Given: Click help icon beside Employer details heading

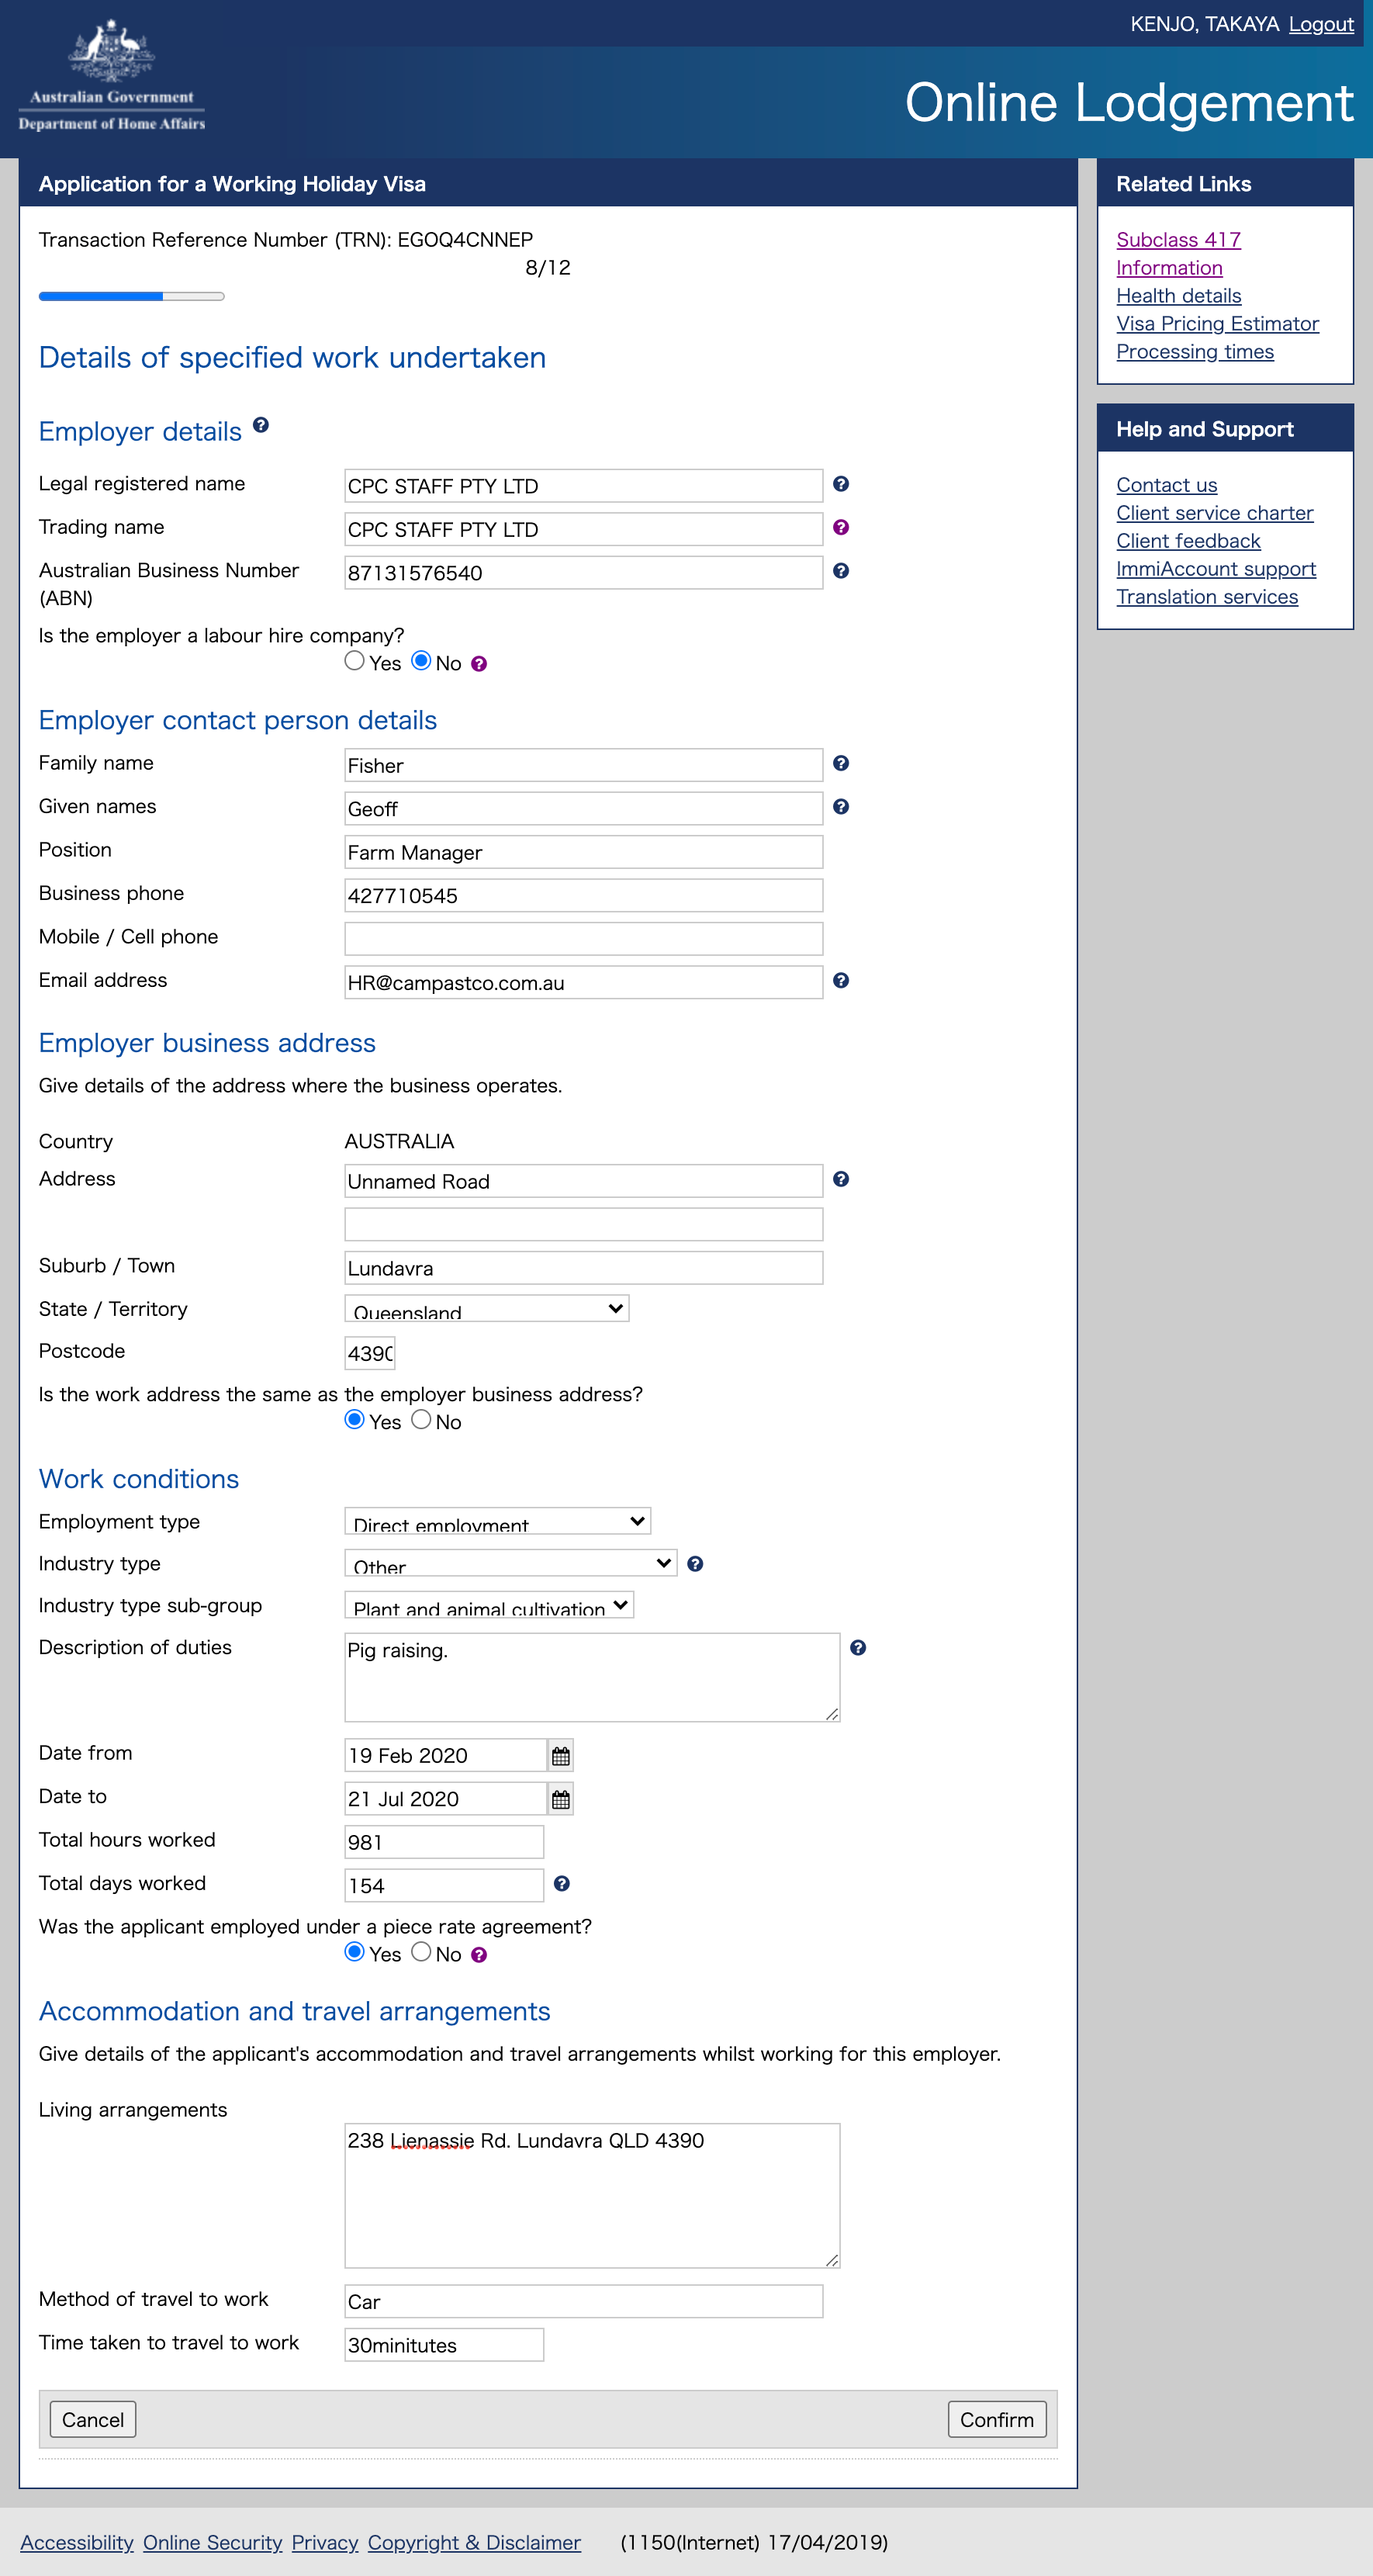Looking at the screenshot, I should click(261, 425).
